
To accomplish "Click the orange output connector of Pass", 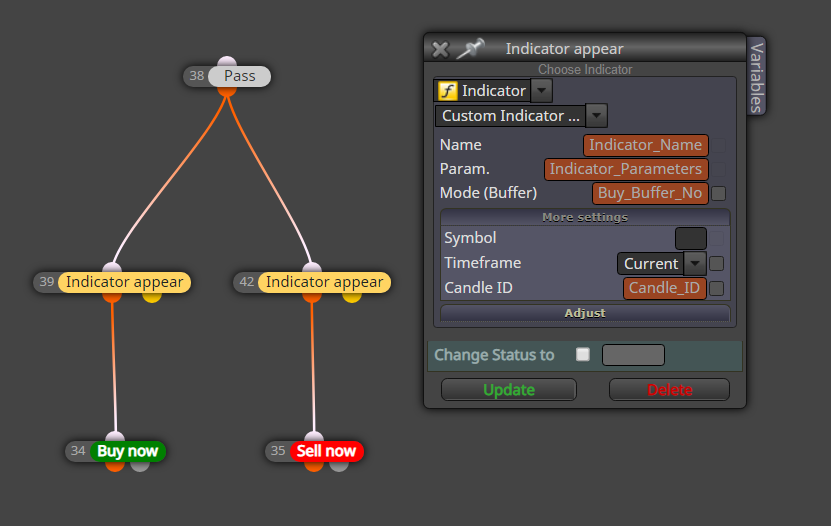I will 227,92.
